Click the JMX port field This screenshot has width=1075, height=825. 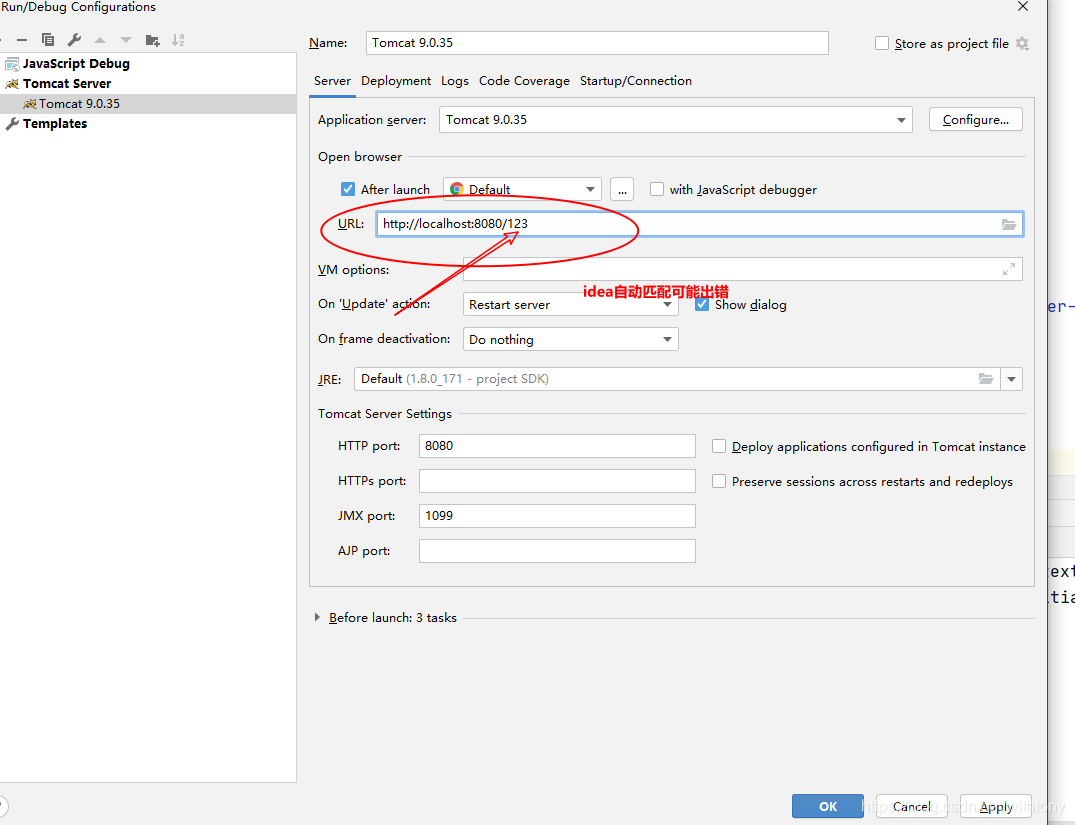click(557, 516)
